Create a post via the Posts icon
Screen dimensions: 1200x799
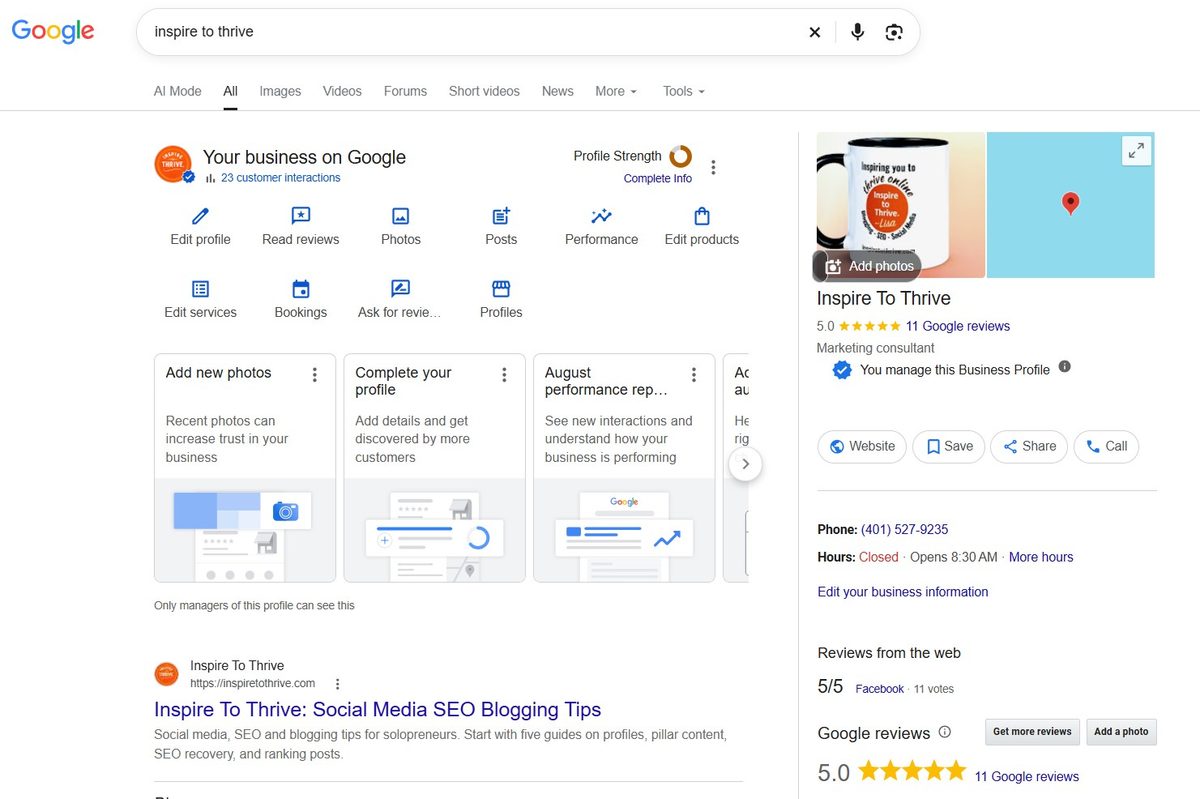(x=501, y=216)
